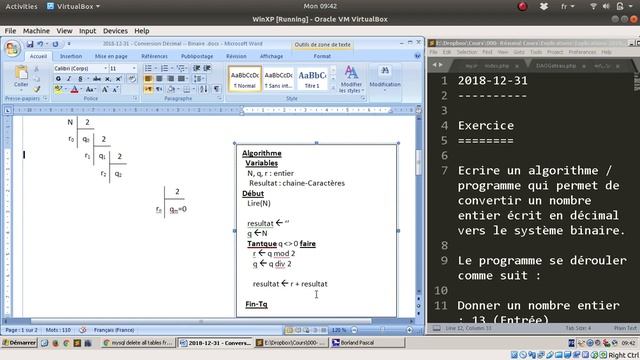
Task: Align text right
Action: [170, 79]
